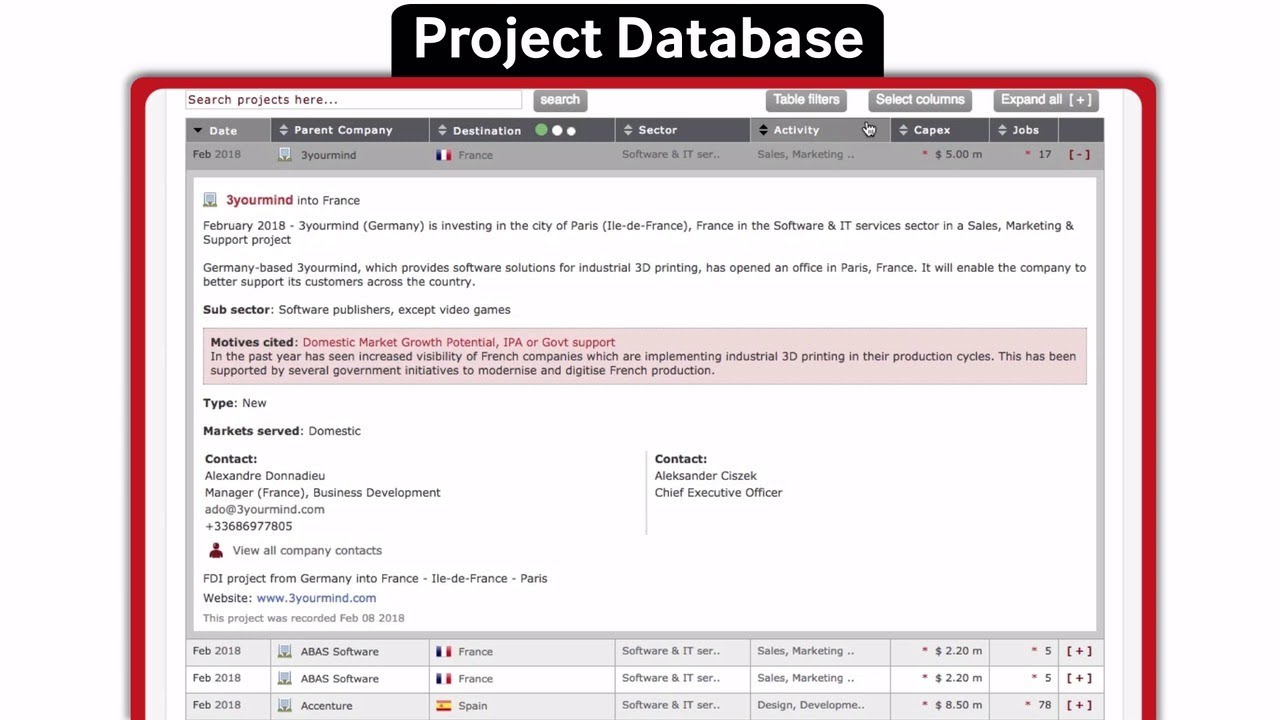Click Aleksander Ciszek contact name
This screenshot has width=1280, height=720.
(x=705, y=476)
